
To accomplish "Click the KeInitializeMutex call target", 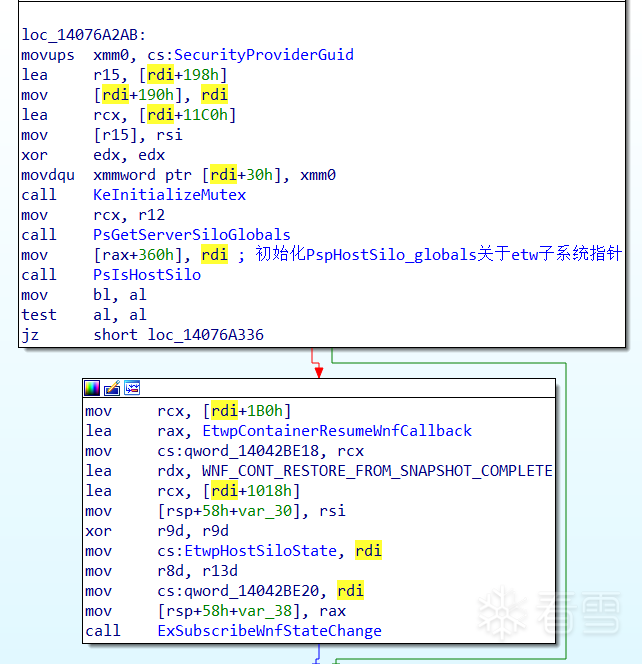I will [169, 195].
